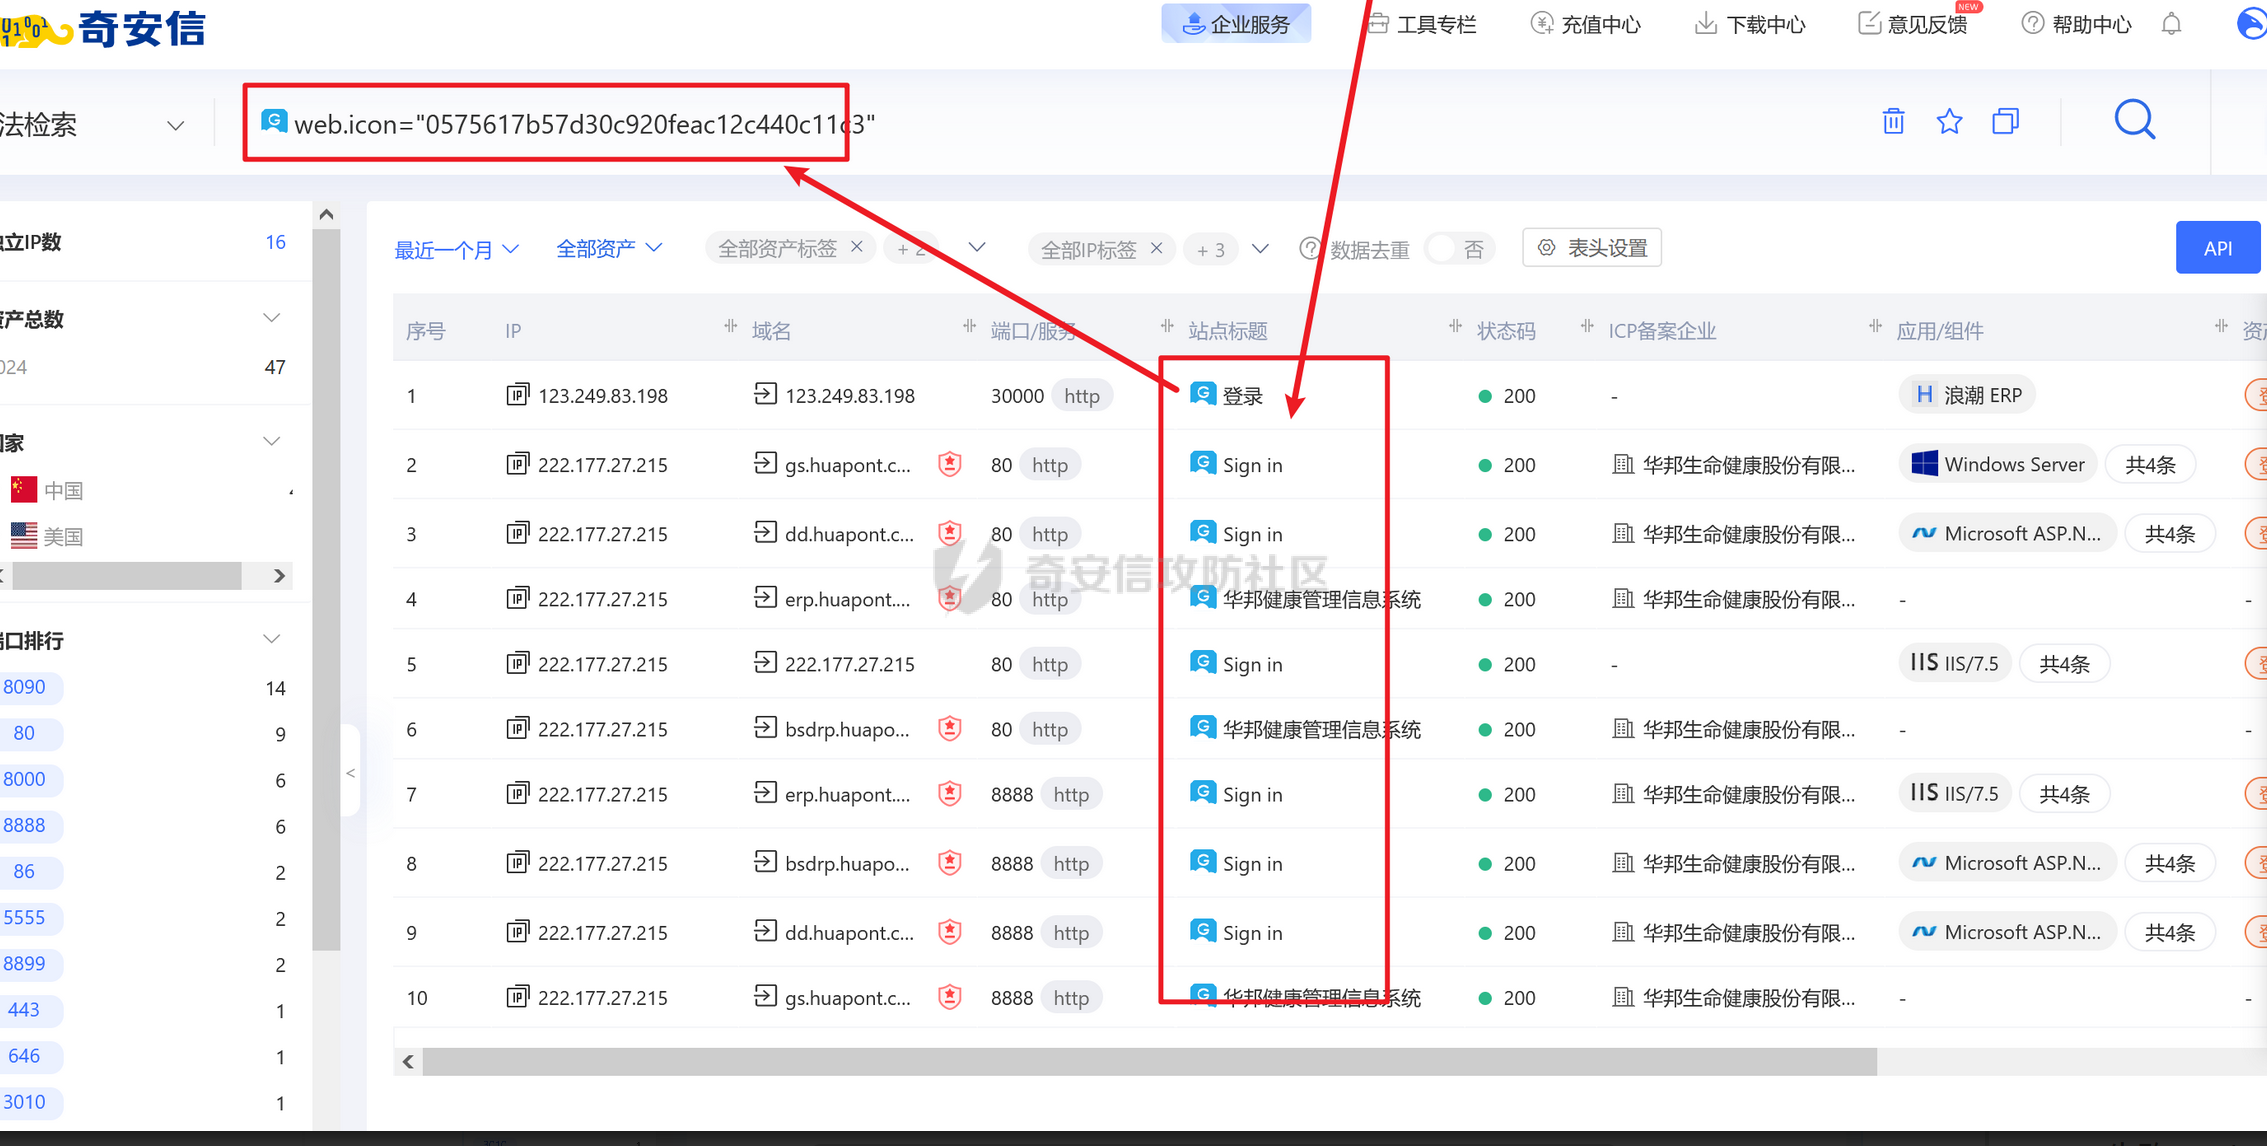Click the search magnifier icon
2267x1146 pixels.
point(2135,121)
